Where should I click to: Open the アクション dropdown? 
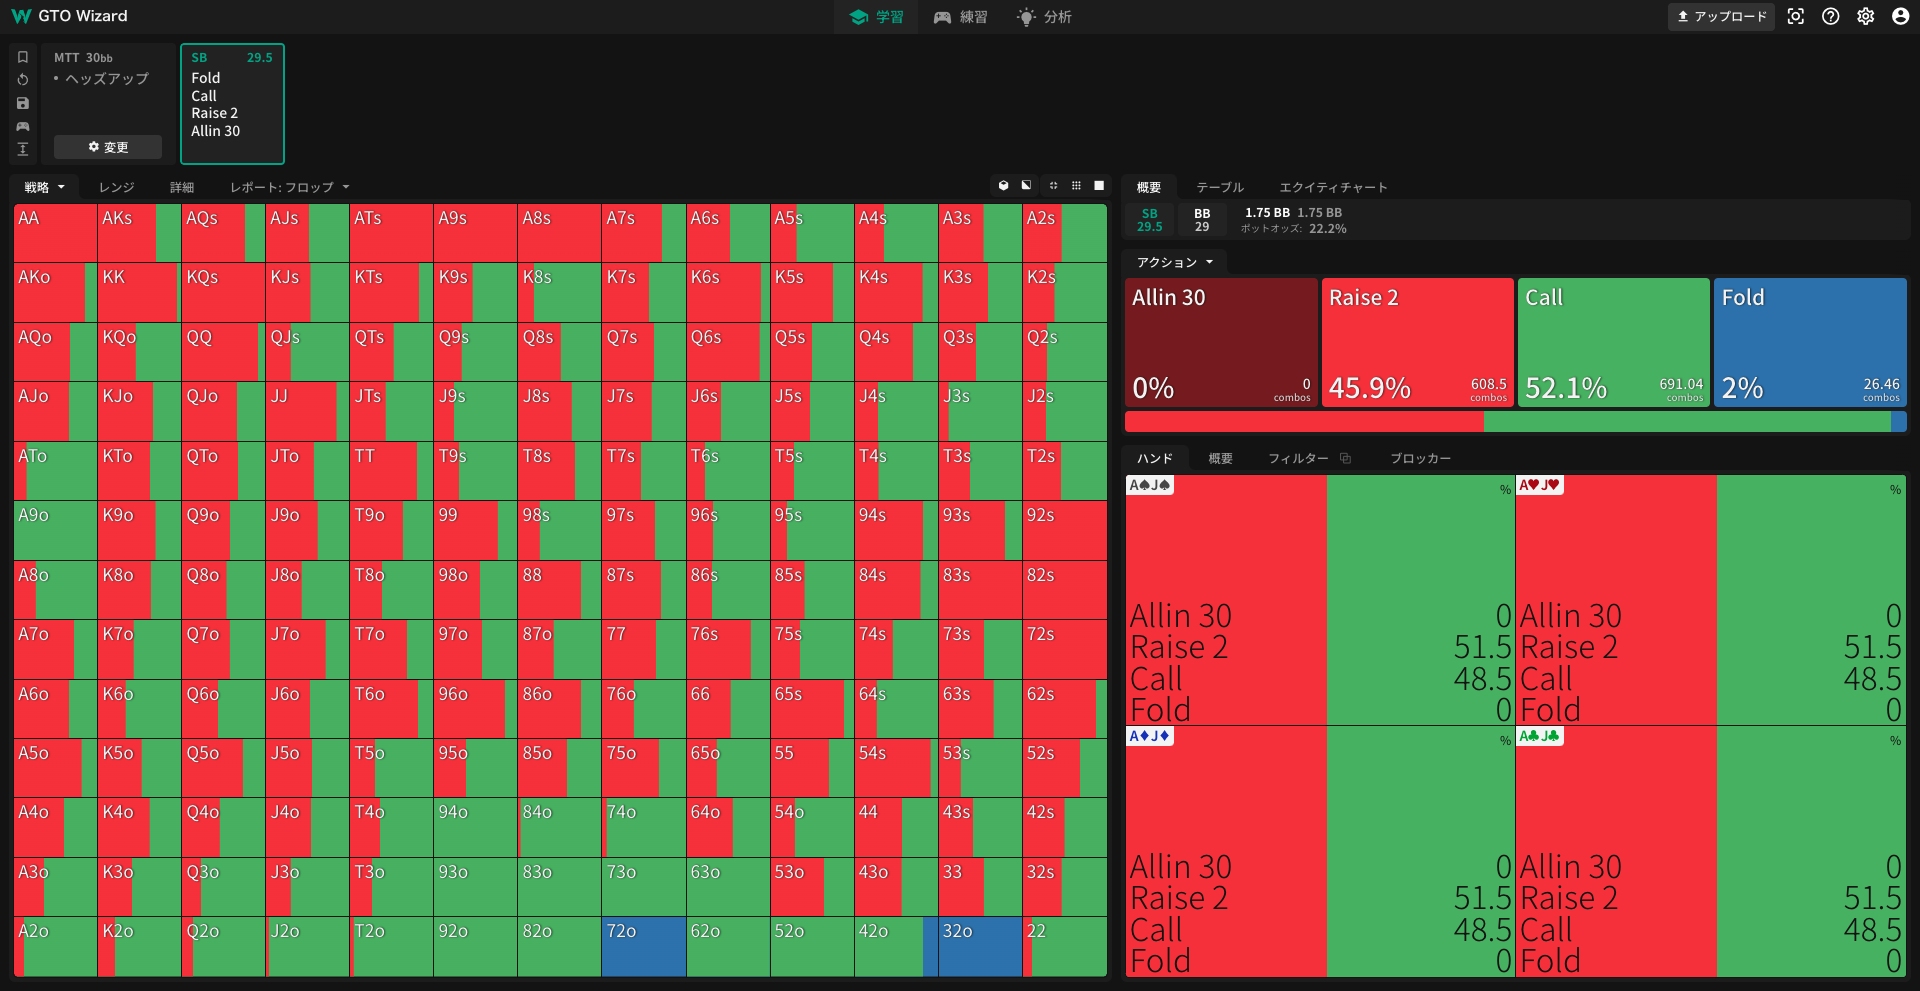pyautogui.click(x=1175, y=262)
